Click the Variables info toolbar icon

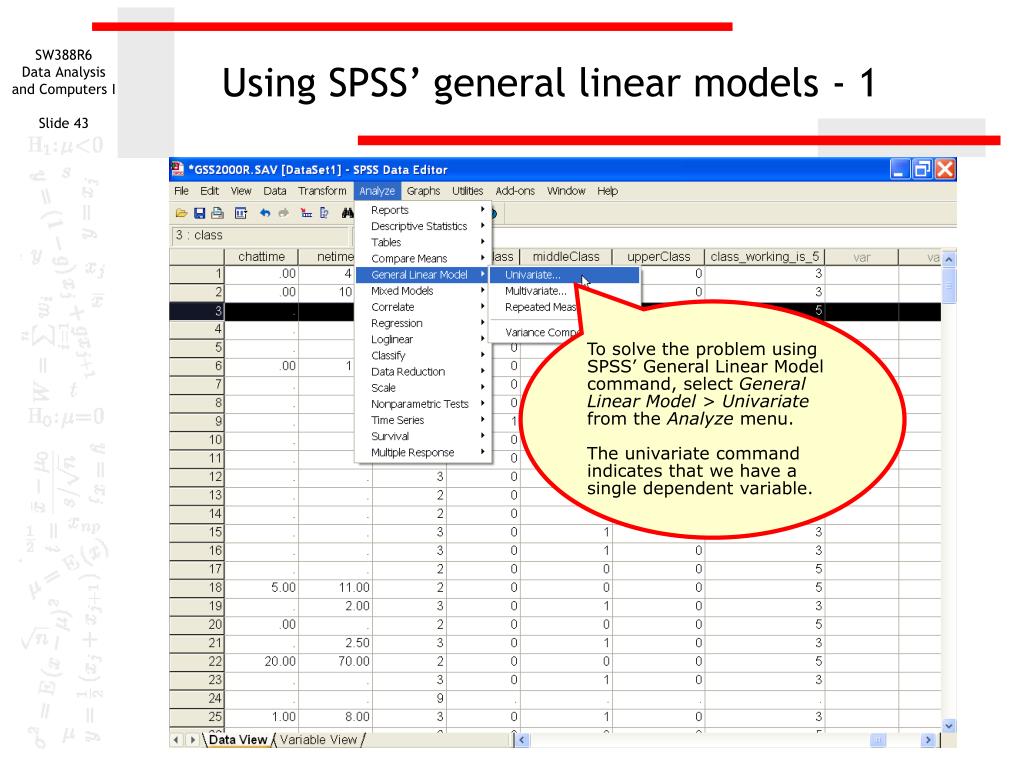(x=325, y=213)
